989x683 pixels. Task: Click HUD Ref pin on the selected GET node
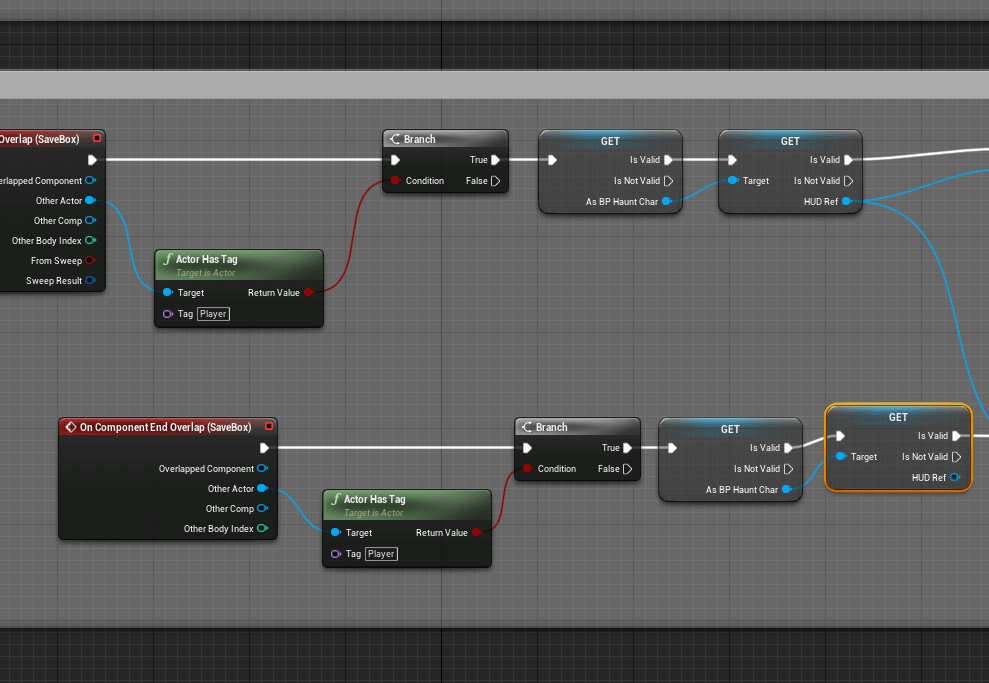pyautogui.click(x=955, y=478)
